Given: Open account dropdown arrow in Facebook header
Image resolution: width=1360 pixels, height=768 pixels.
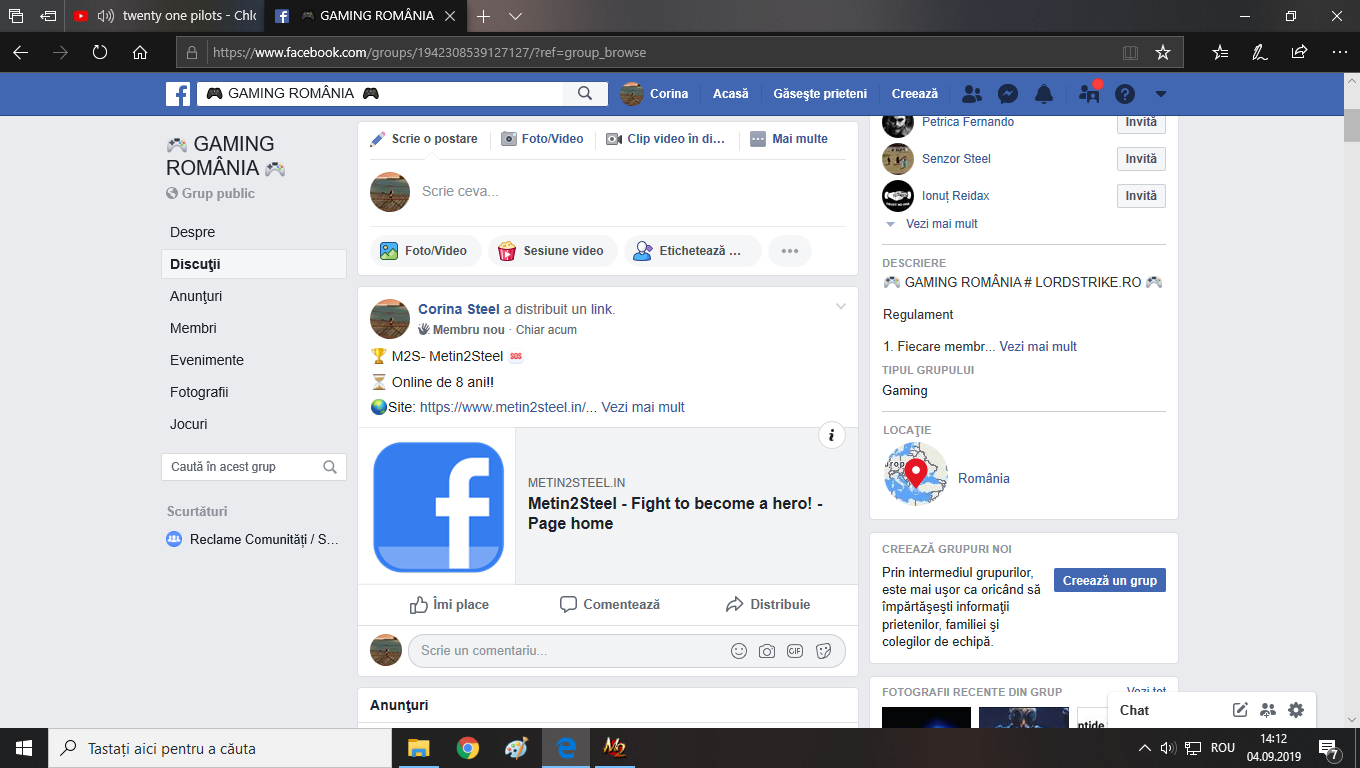Looking at the screenshot, I should pos(1160,94).
